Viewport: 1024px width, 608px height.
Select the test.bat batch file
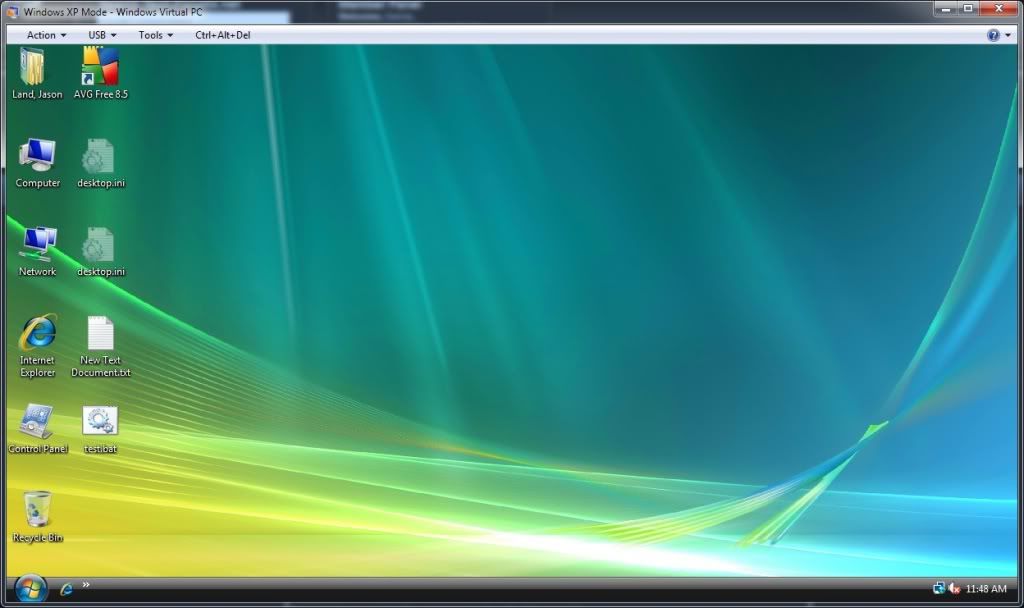(x=100, y=429)
